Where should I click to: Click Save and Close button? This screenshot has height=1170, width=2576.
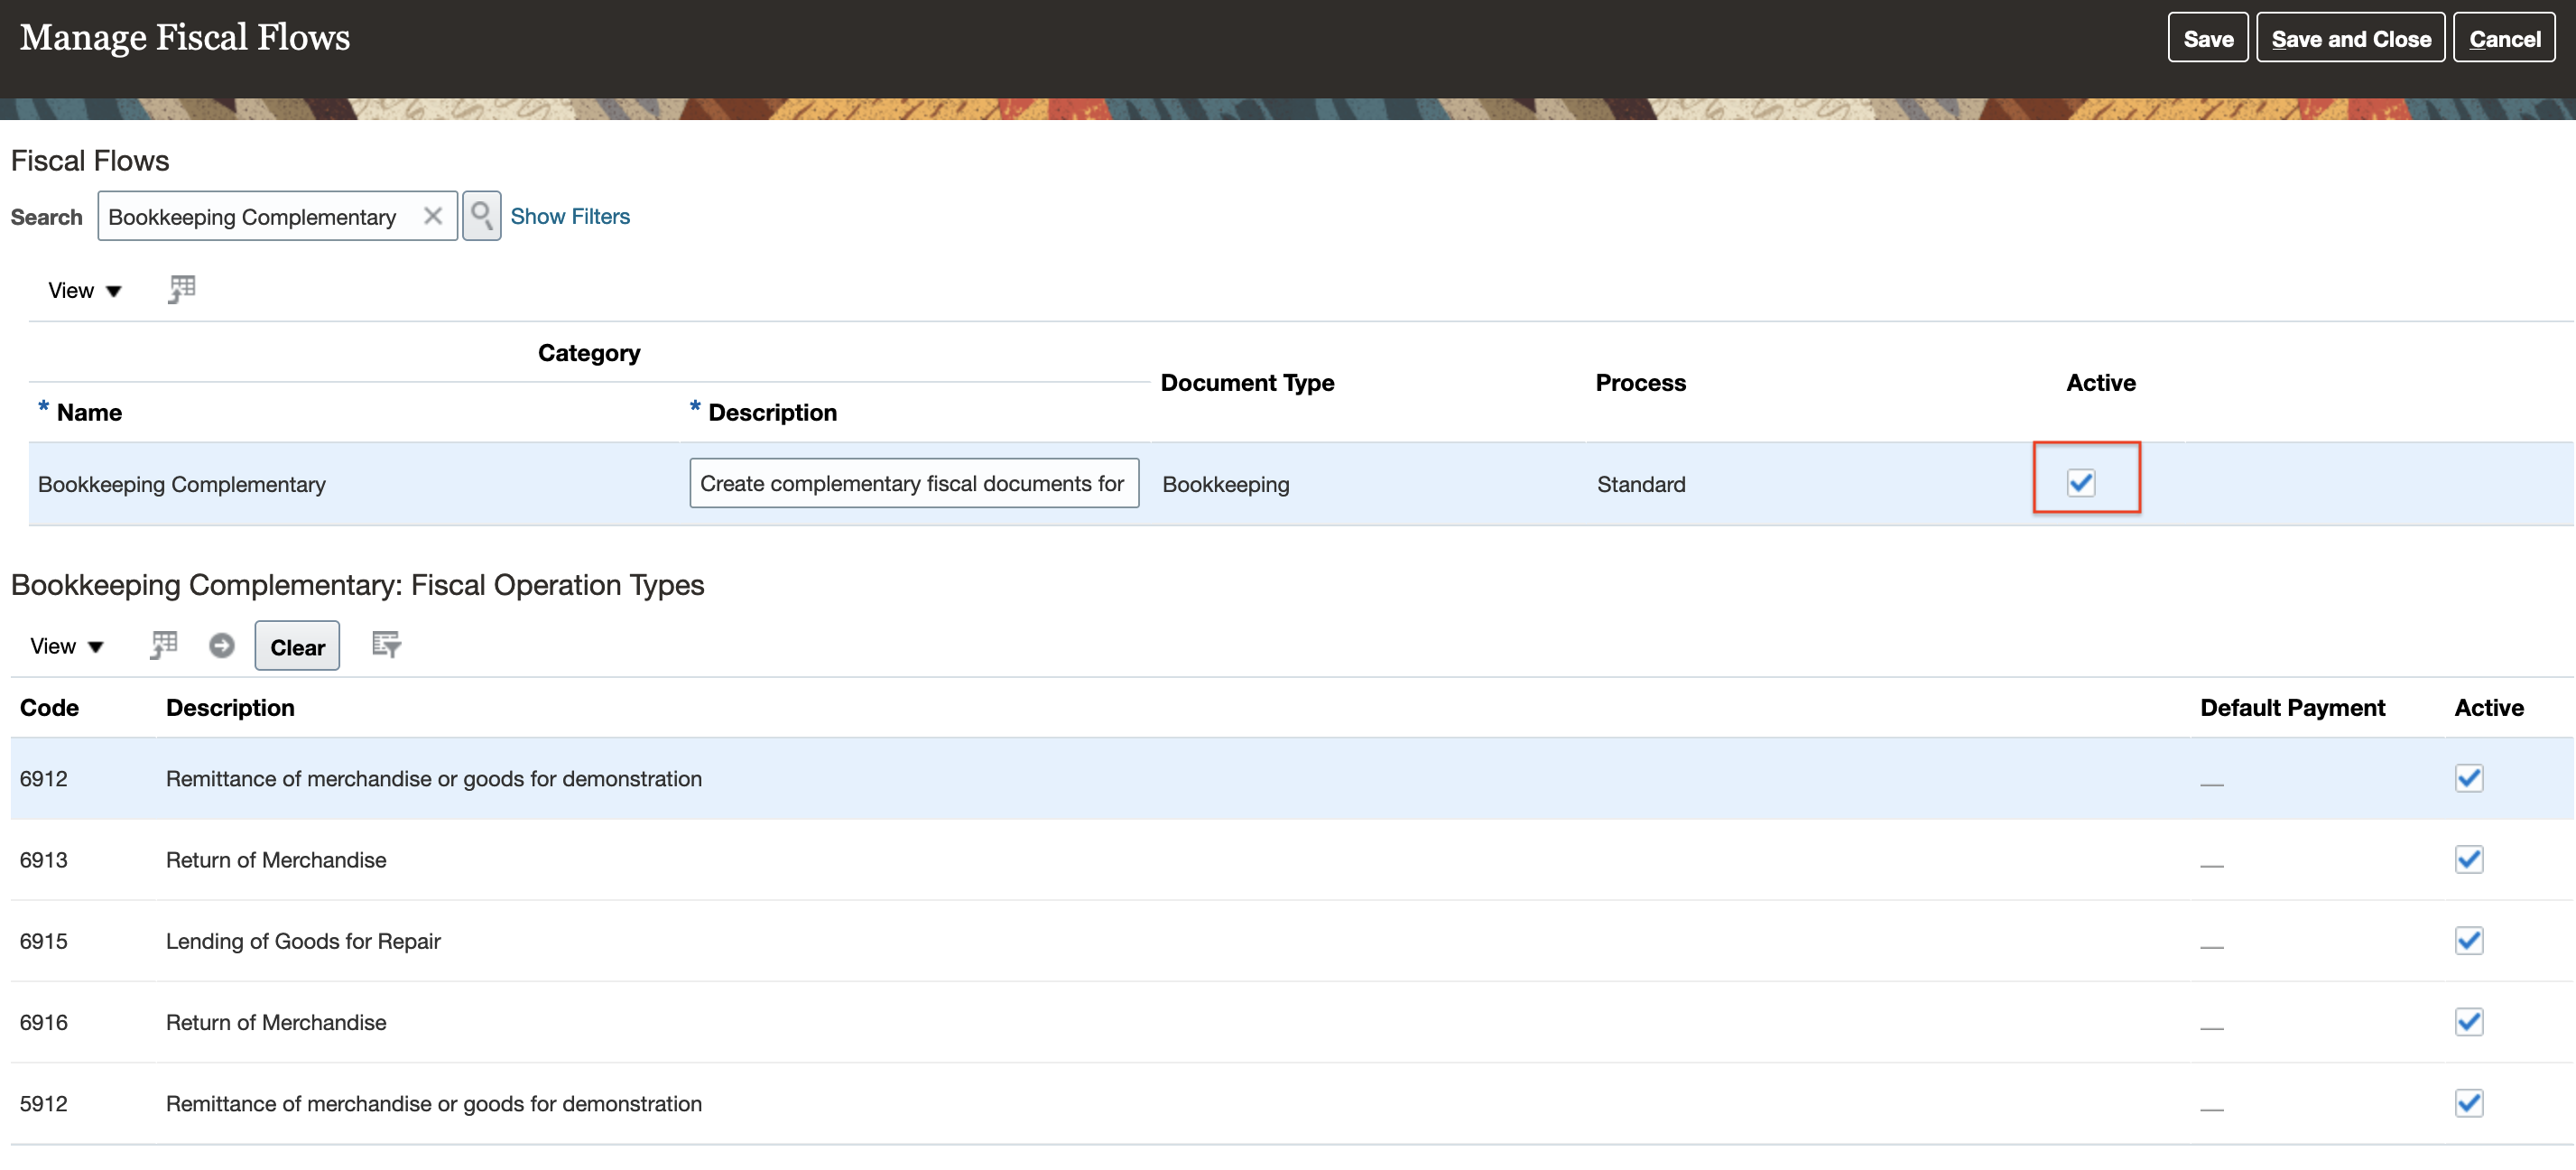[x=2350, y=38]
